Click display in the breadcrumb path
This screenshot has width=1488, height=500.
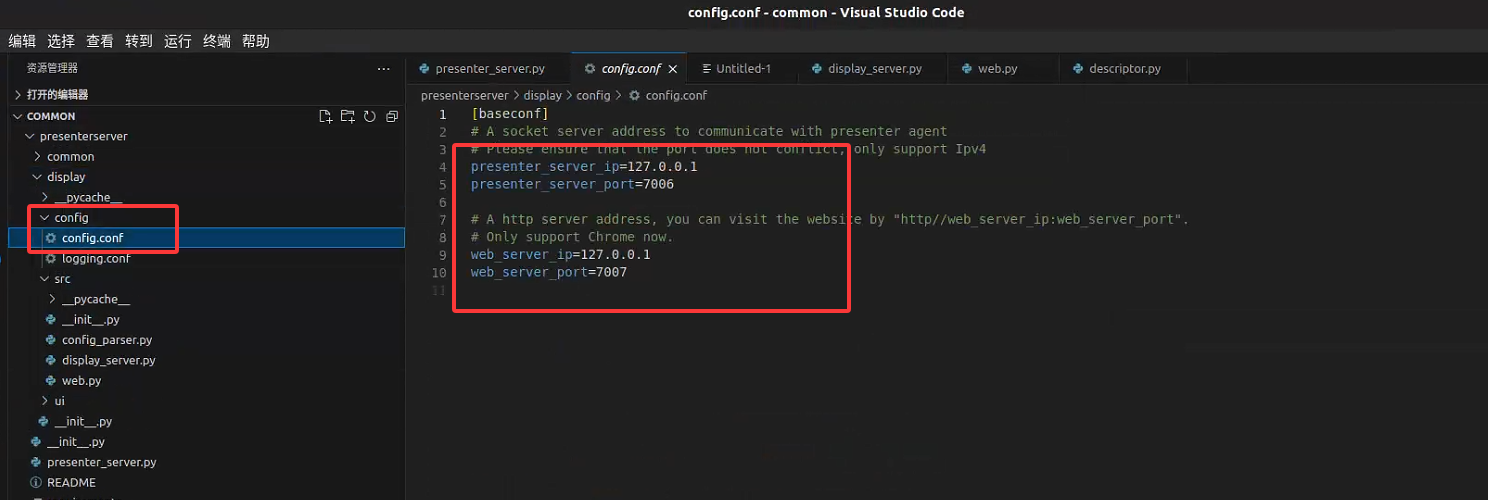click(543, 96)
